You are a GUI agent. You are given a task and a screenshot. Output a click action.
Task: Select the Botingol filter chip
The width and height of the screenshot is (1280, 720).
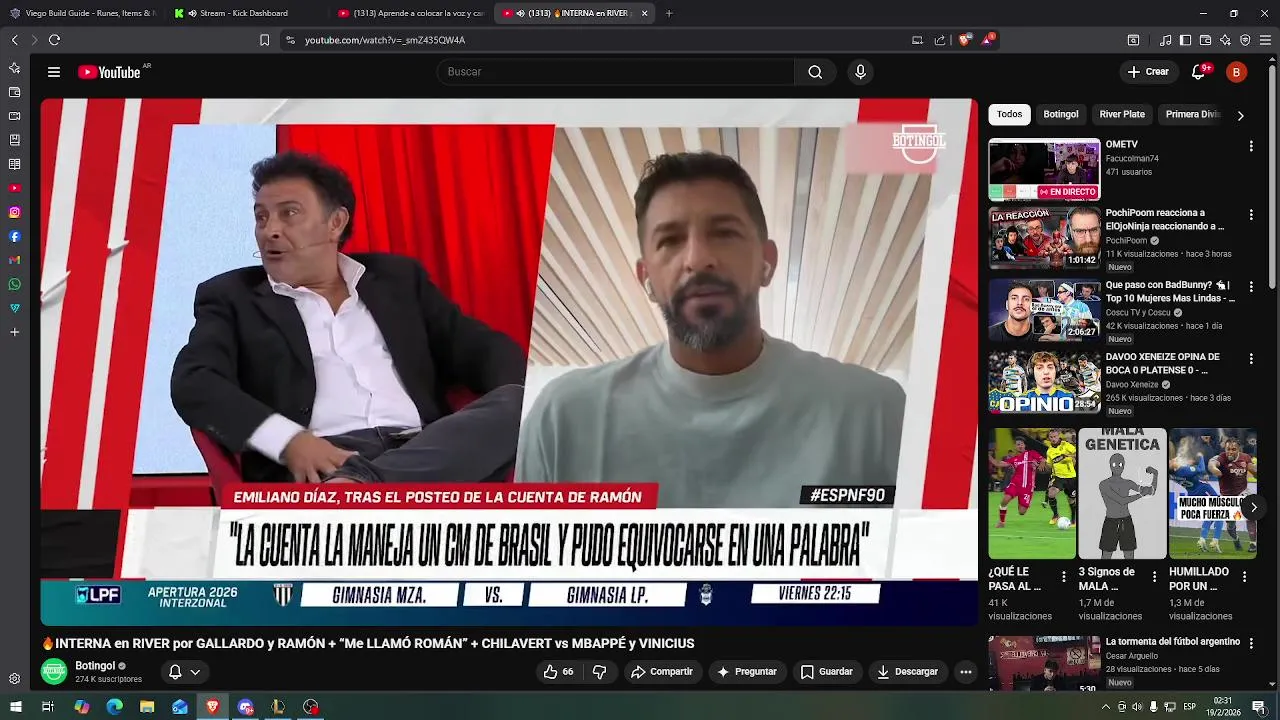click(x=1061, y=114)
